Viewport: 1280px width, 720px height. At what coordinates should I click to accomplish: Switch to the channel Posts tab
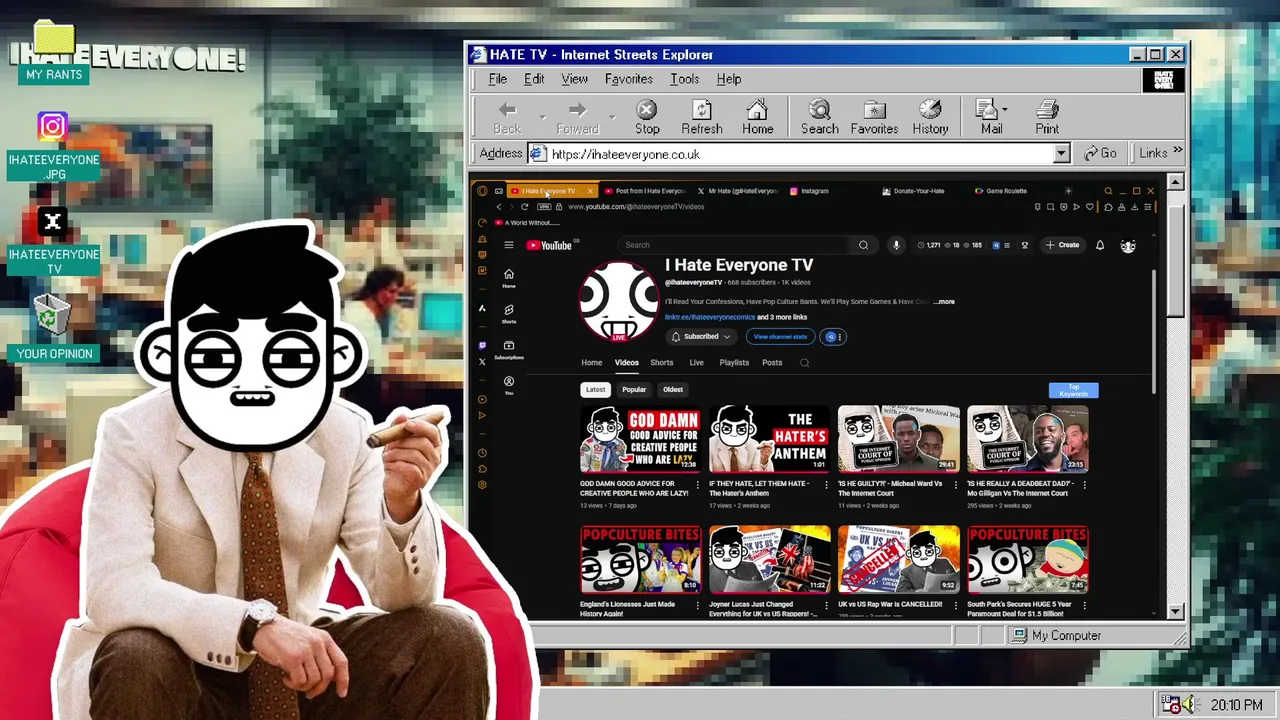click(772, 363)
